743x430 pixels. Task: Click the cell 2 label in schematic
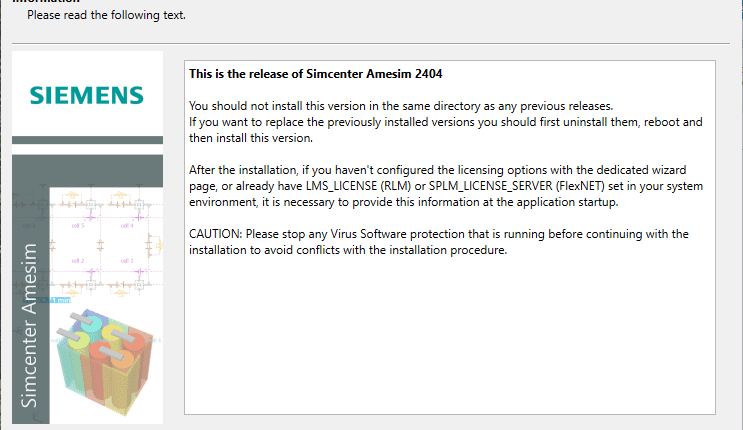click(78, 261)
